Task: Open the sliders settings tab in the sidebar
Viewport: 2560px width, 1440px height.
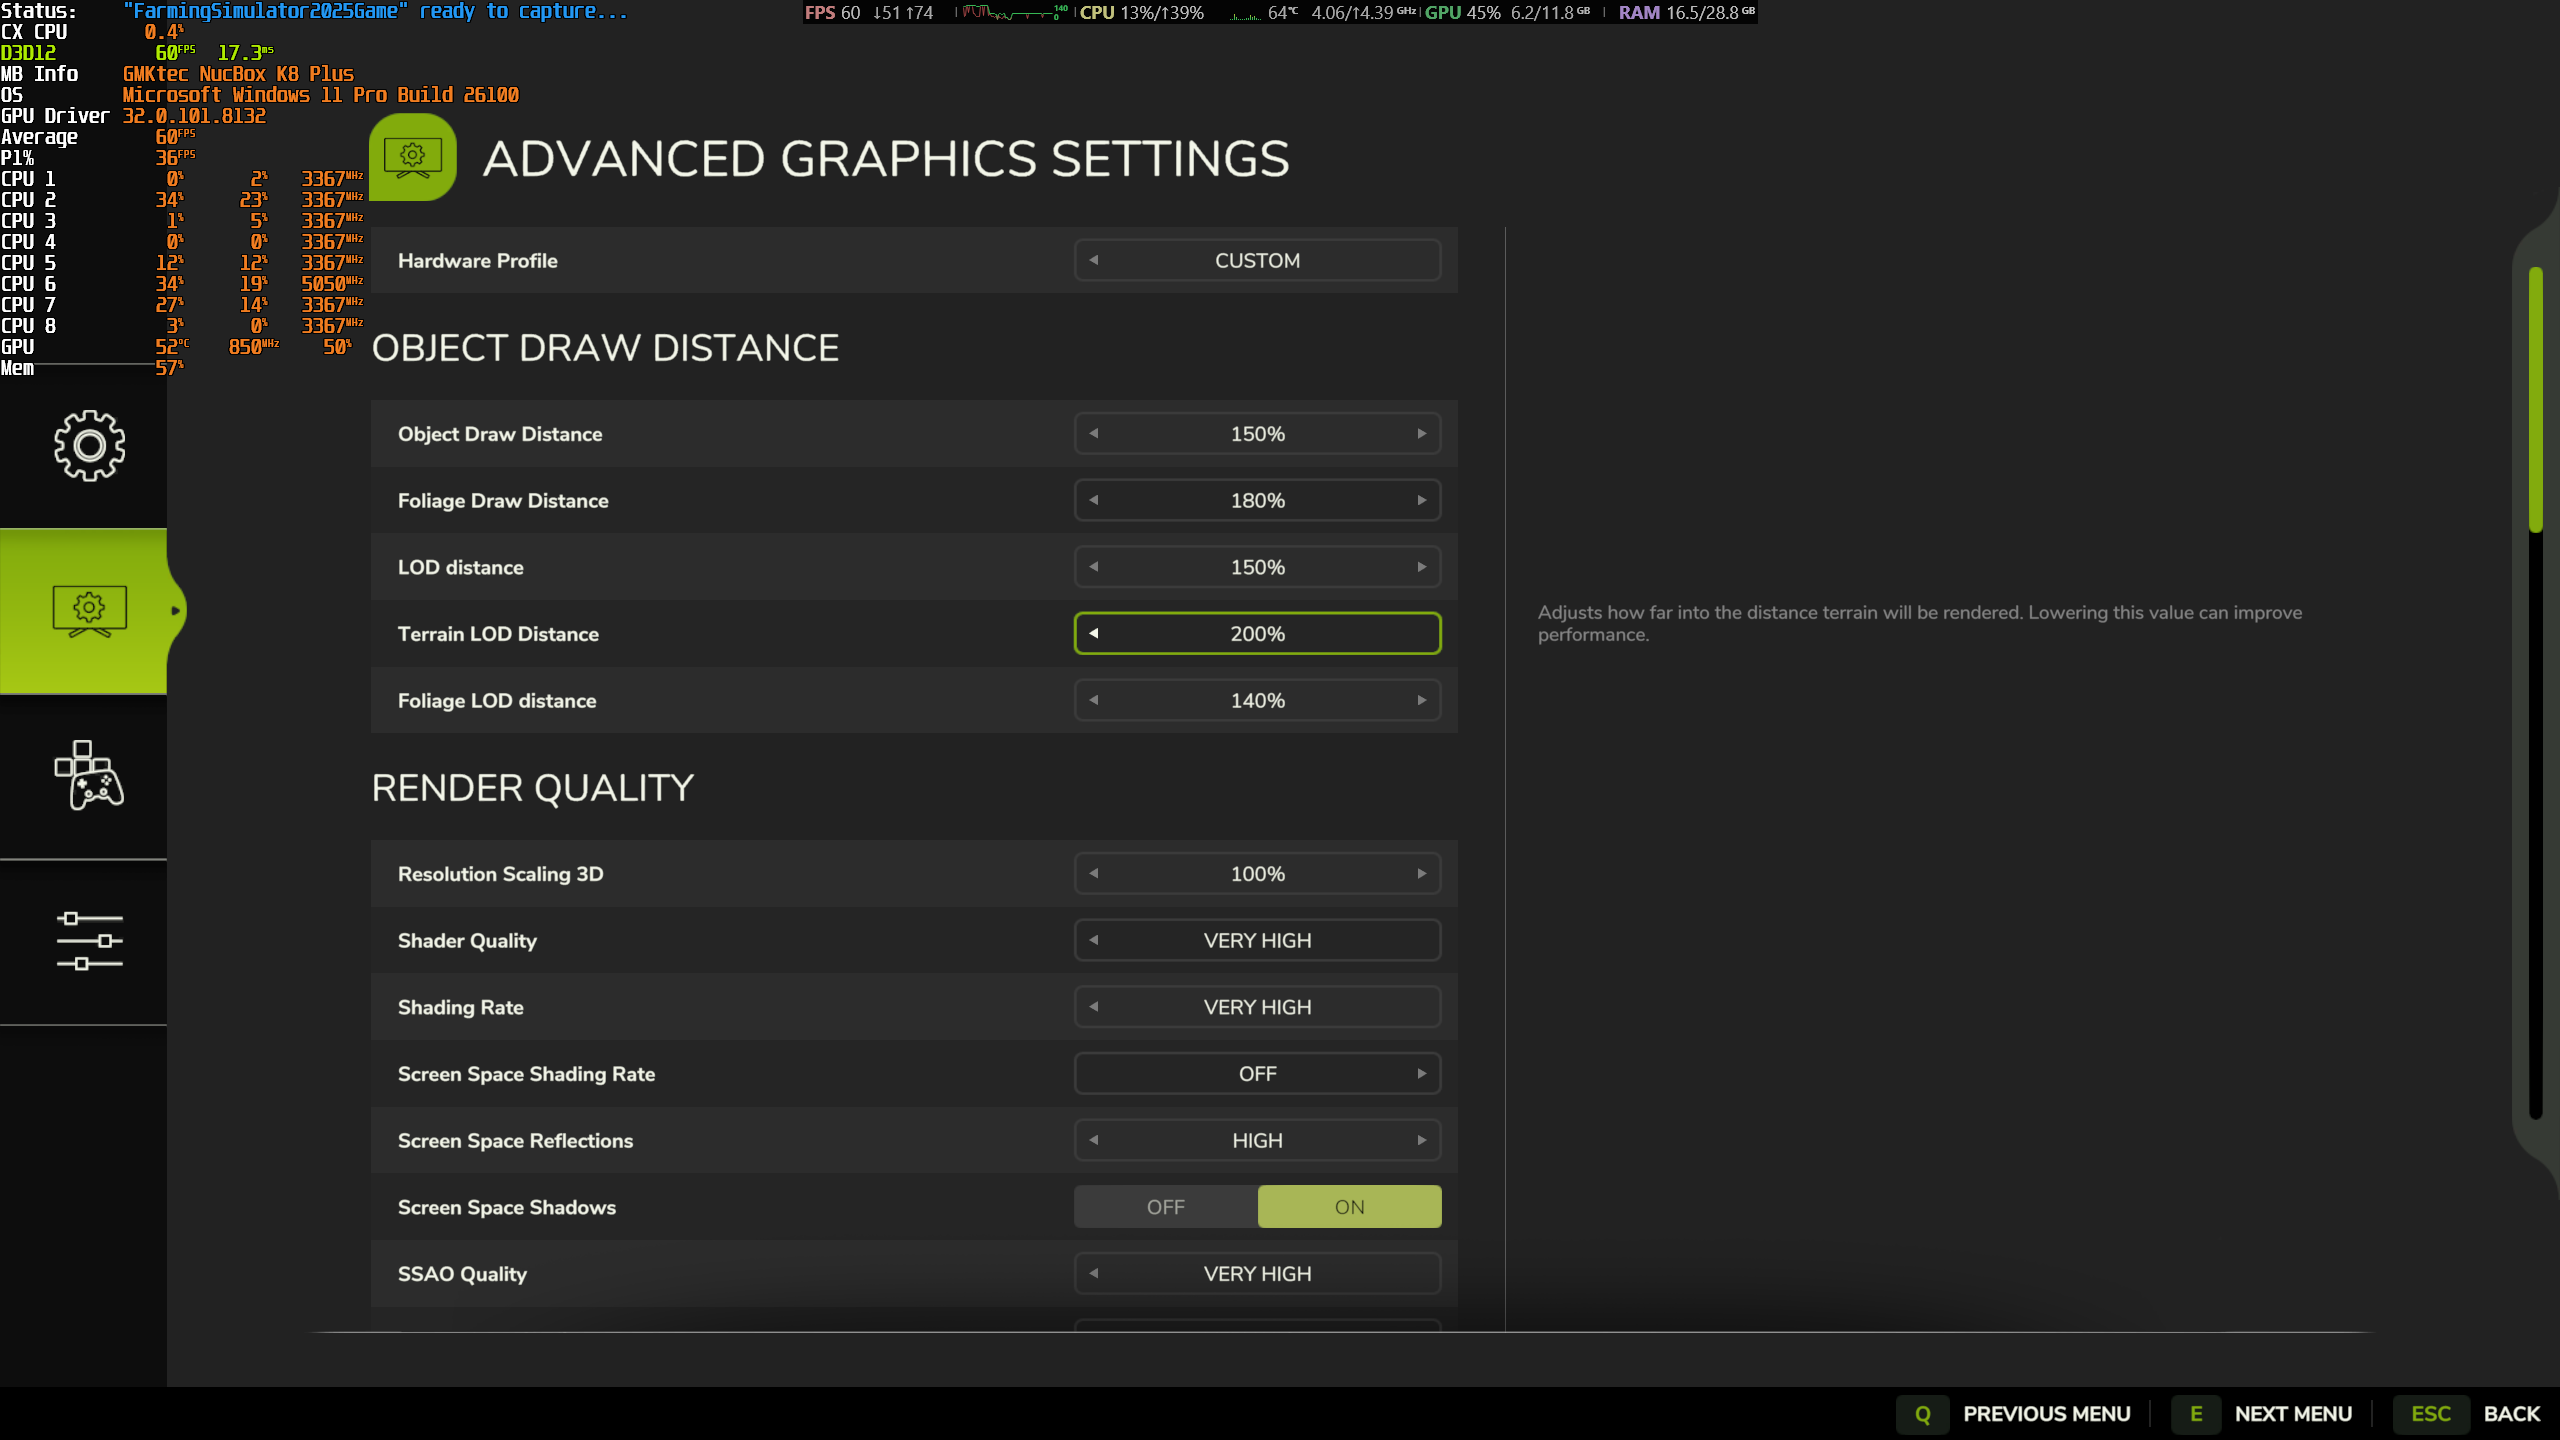Action: point(89,941)
